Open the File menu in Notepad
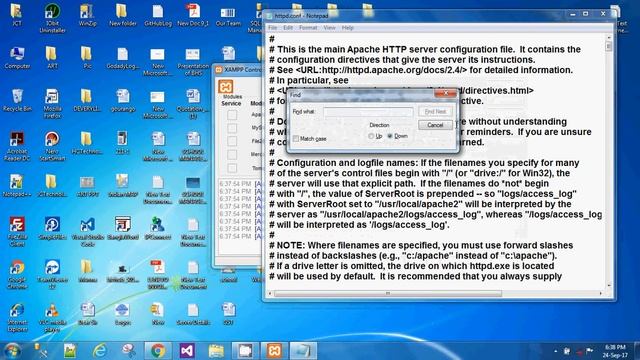 coord(273,28)
